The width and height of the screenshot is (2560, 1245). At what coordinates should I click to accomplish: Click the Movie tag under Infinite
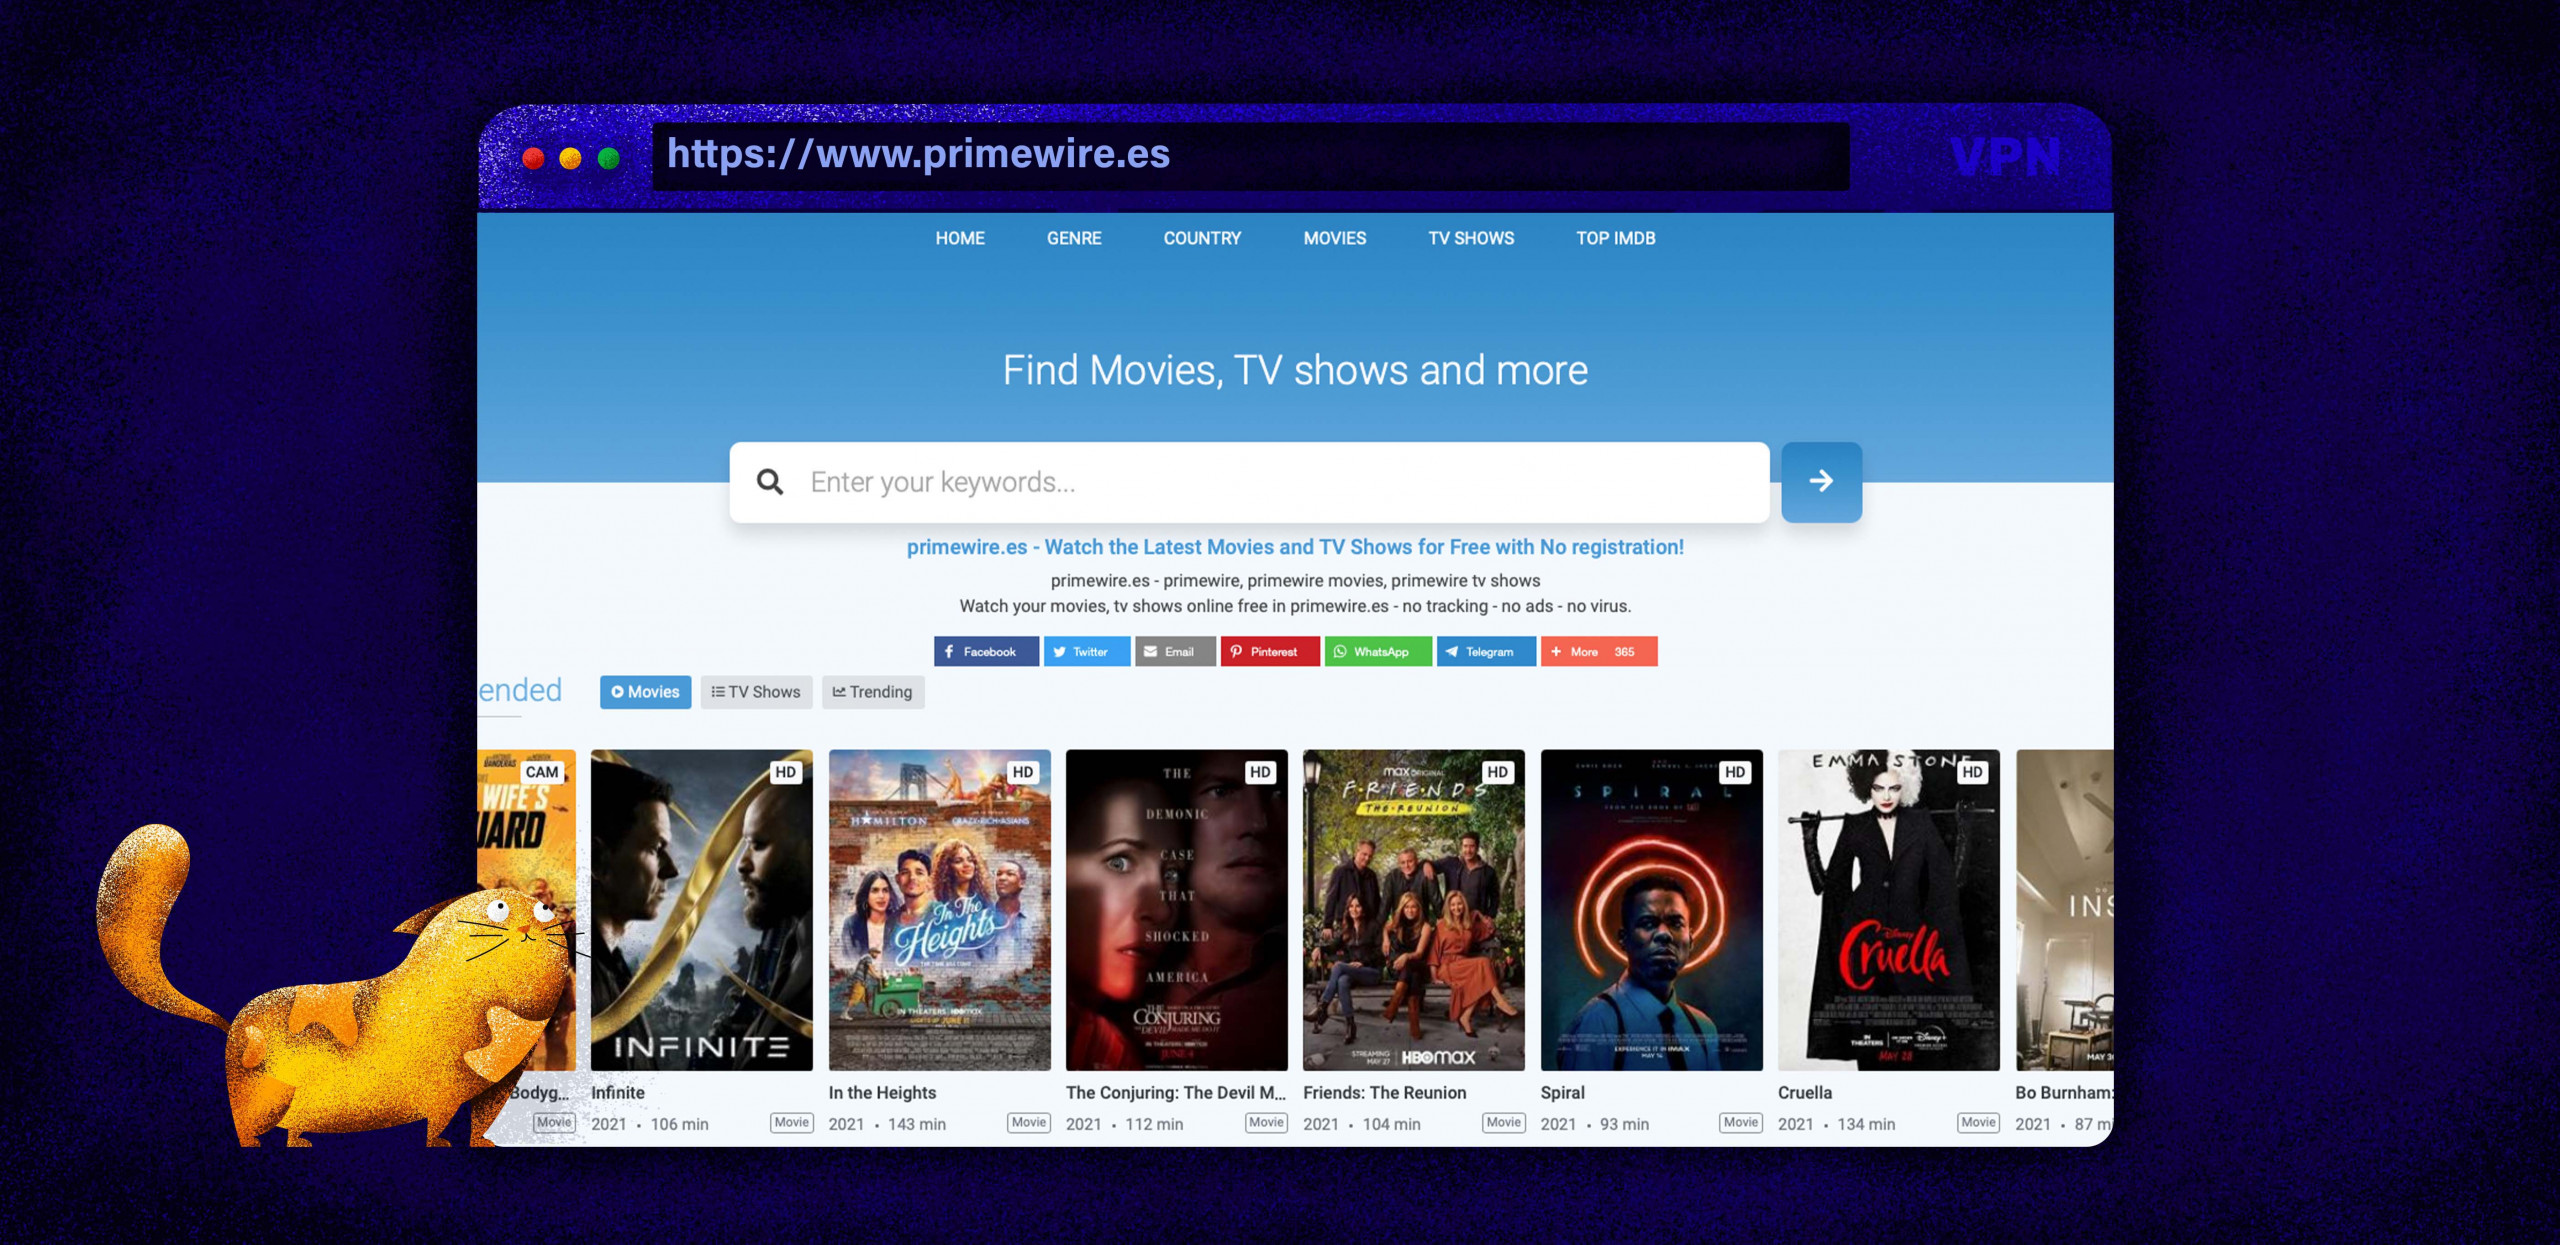click(791, 1122)
